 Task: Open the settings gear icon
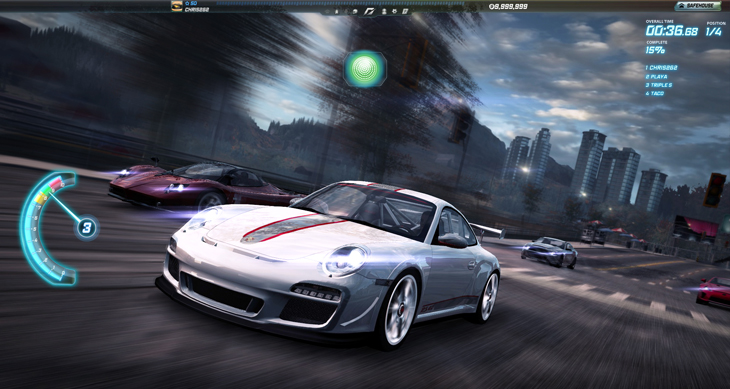394,11
